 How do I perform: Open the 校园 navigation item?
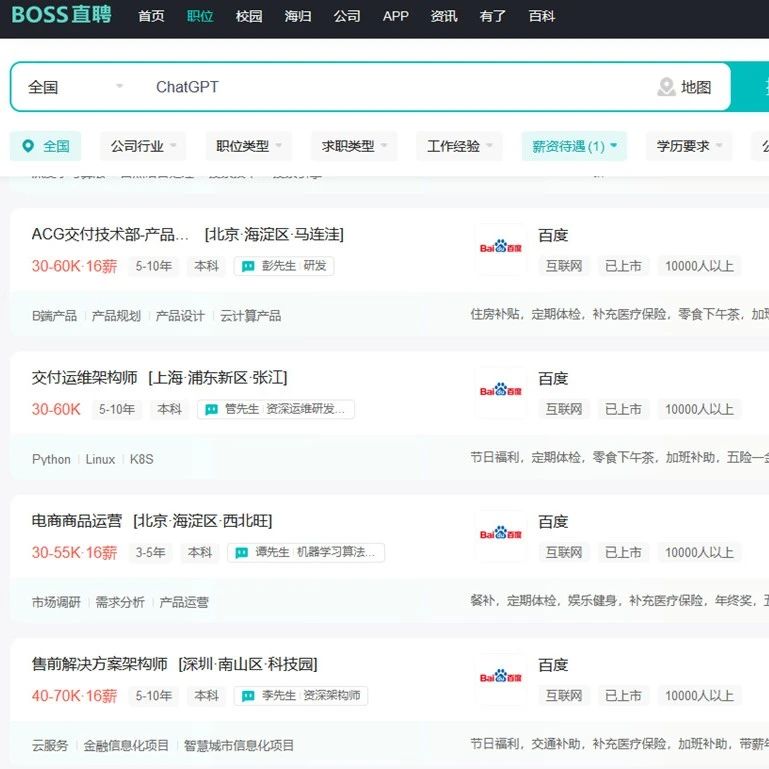point(249,16)
